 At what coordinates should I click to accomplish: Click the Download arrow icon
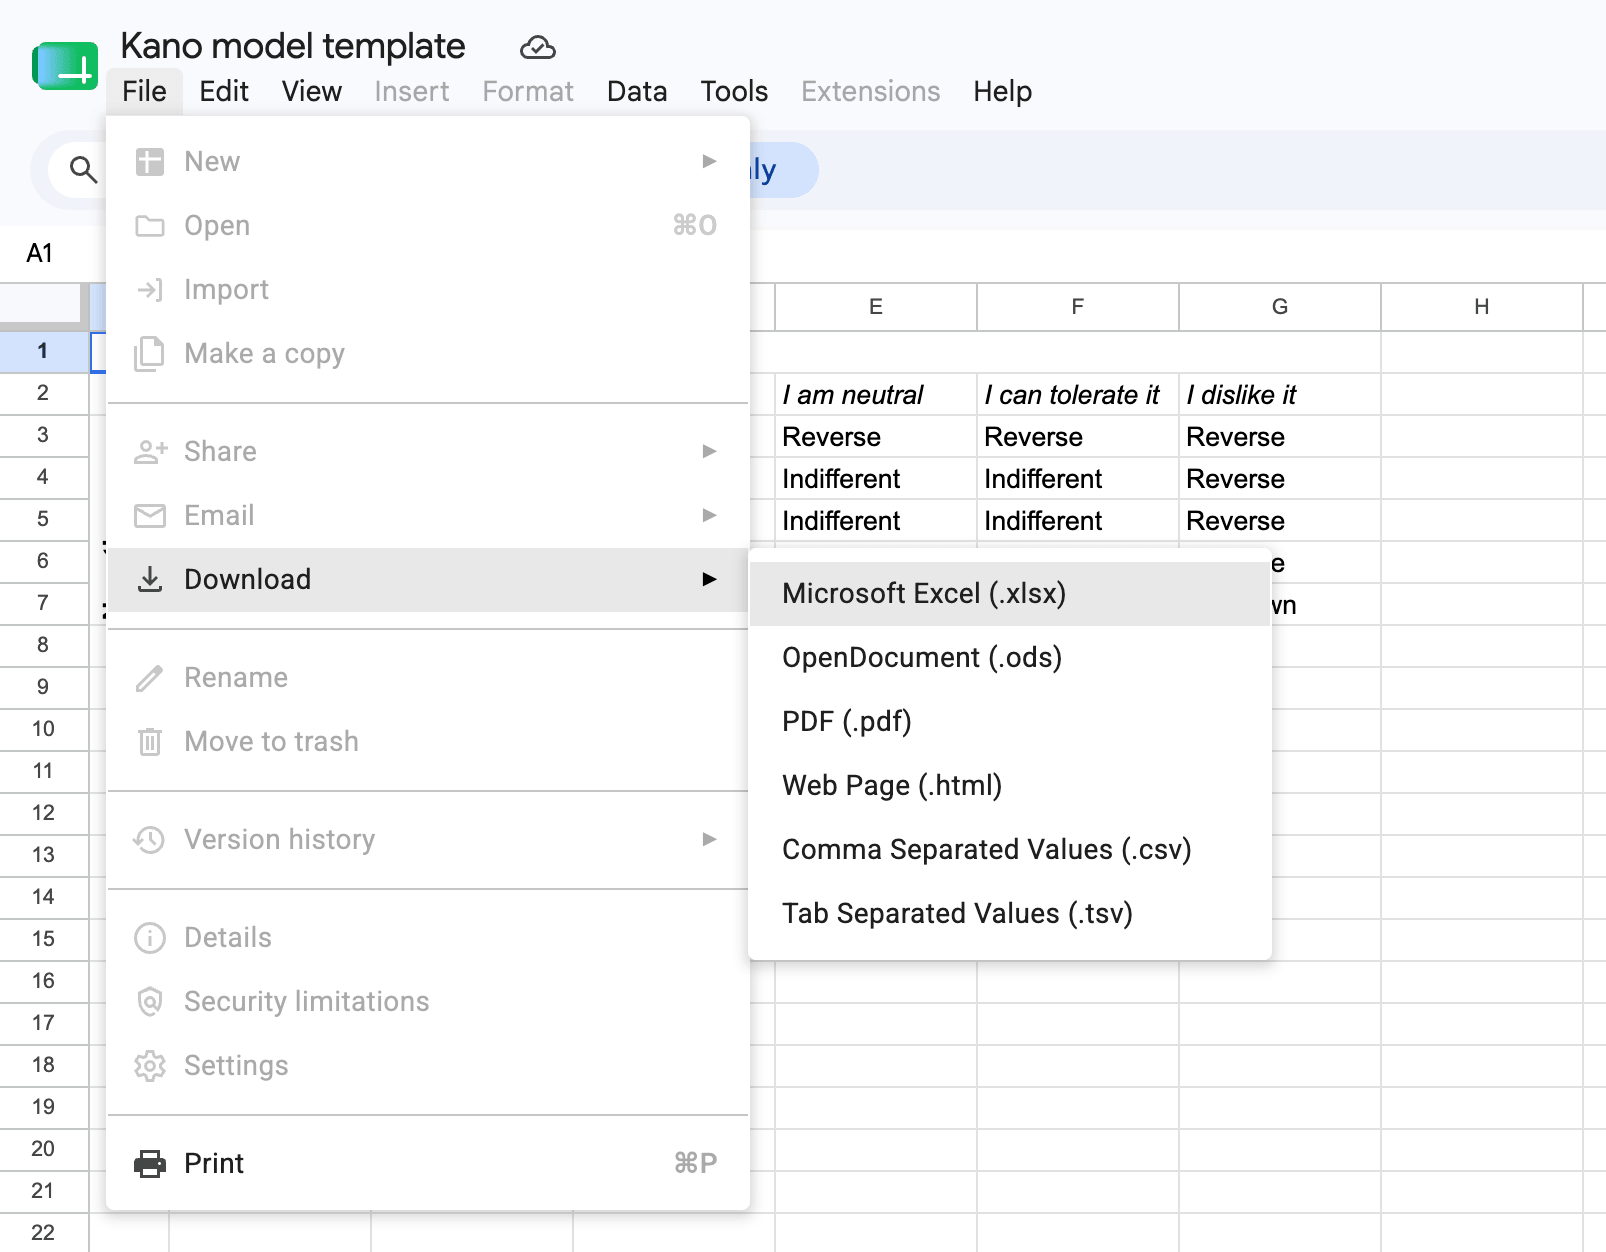tap(150, 580)
